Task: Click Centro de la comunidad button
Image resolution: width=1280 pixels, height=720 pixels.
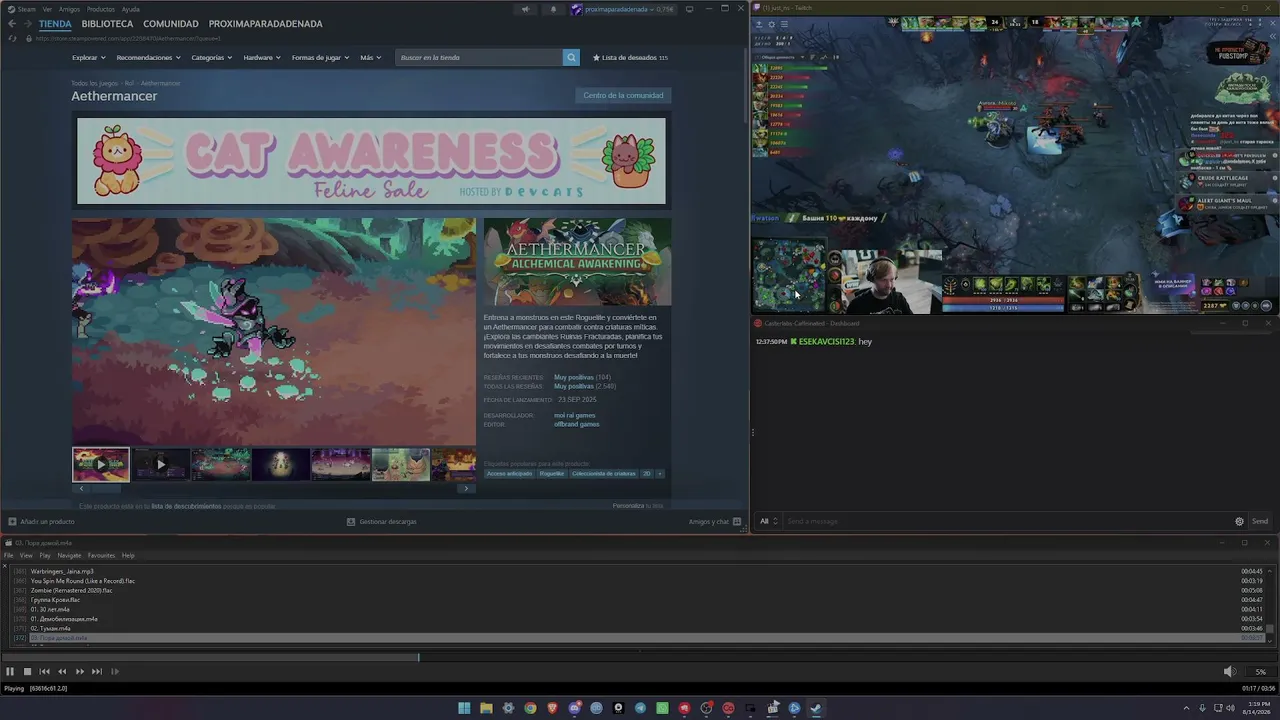Action: (x=623, y=95)
